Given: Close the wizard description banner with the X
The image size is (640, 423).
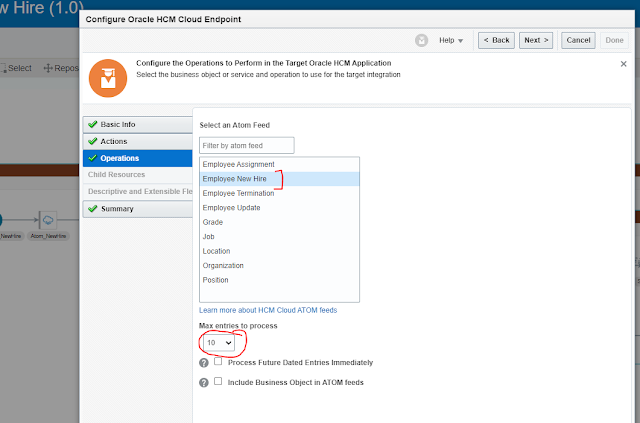Looking at the screenshot, I should pyautogui.click(x=623, y=64).
